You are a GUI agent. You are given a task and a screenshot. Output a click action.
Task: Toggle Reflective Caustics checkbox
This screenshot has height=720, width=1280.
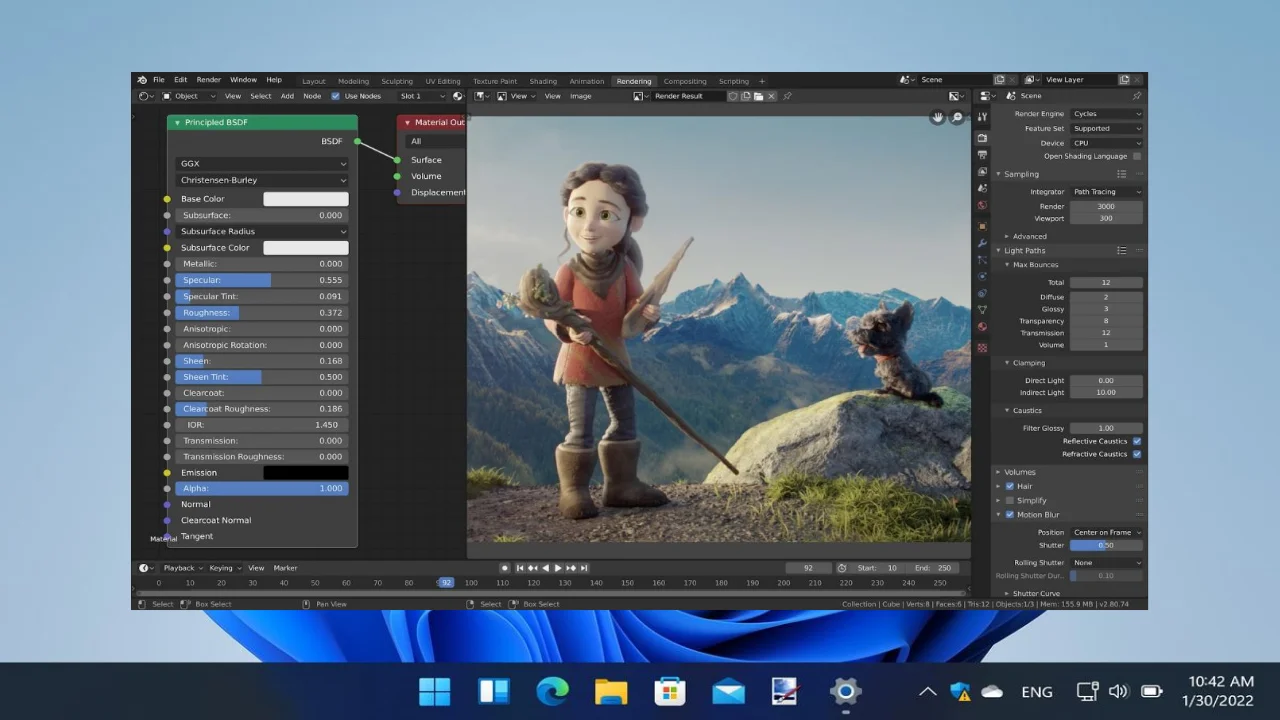1137,441
